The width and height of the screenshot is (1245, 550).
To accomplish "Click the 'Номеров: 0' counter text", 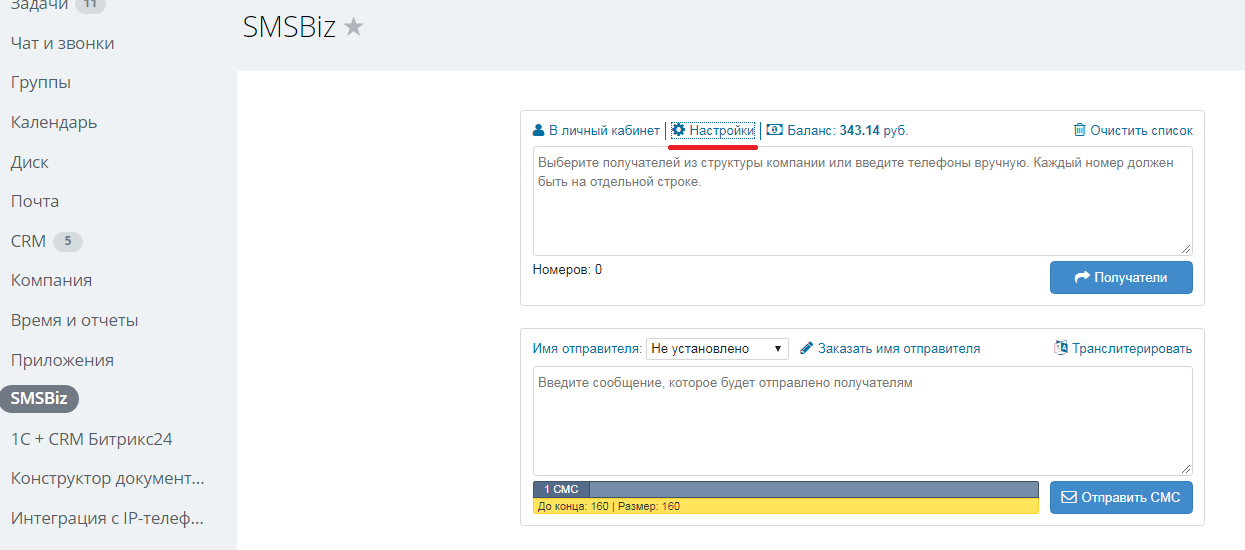I will [567, 270].
